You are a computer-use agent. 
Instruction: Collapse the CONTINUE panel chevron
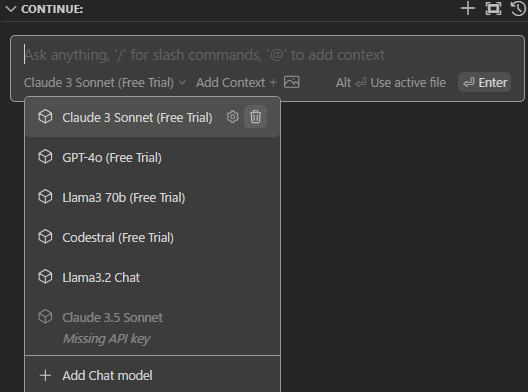pyautogui.click(x=11, y=9)
